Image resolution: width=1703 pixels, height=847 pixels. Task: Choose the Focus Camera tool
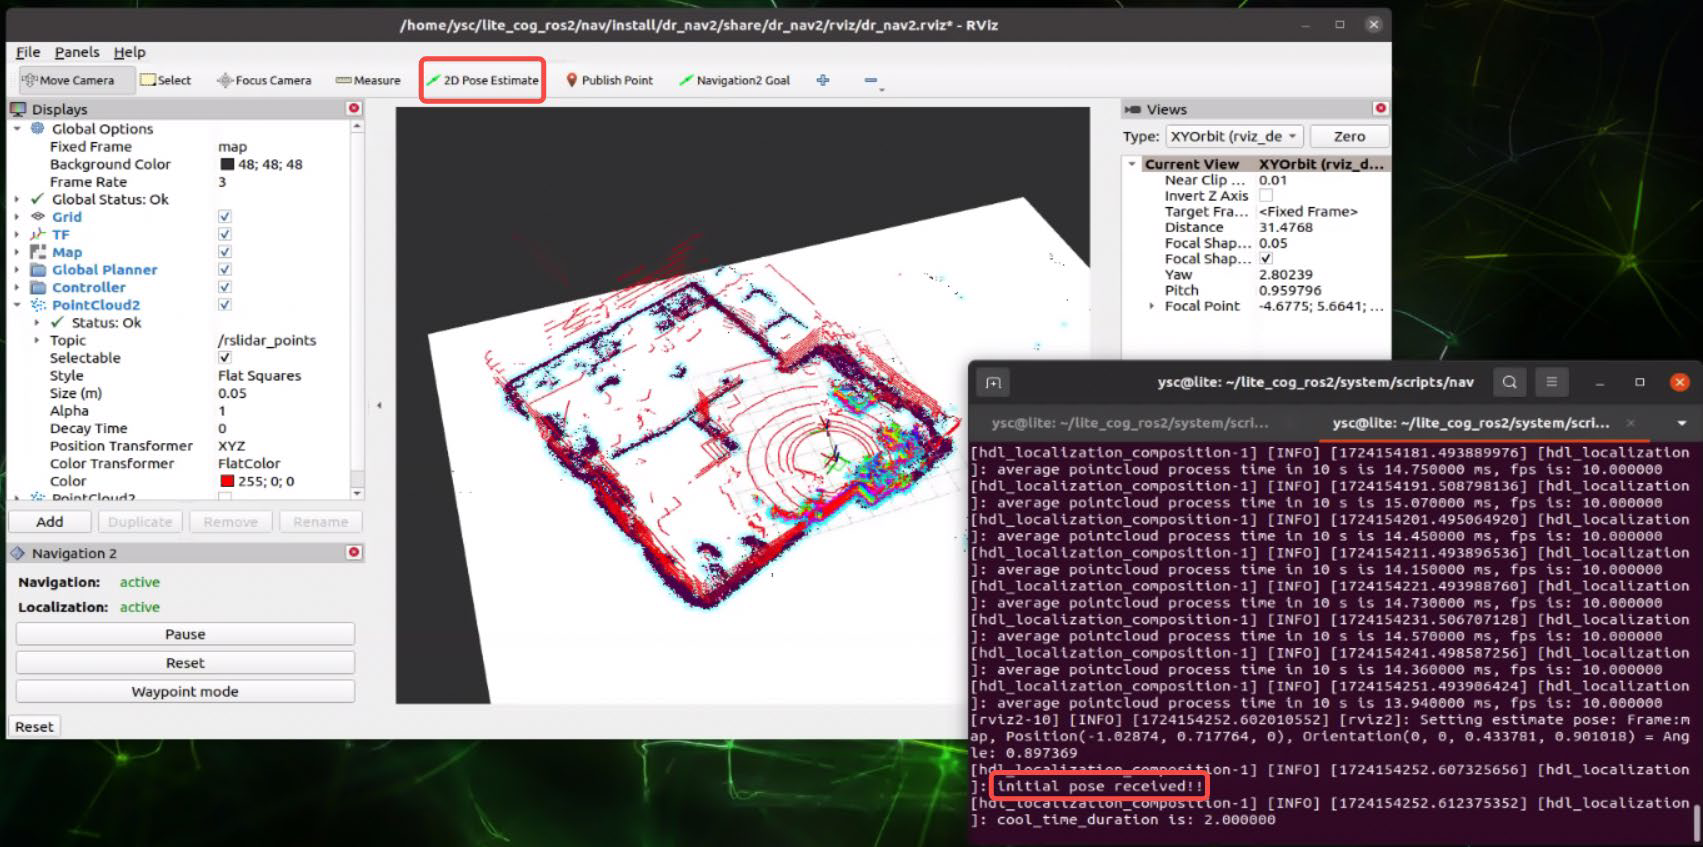pyautogui.click(x=264, y=80)
